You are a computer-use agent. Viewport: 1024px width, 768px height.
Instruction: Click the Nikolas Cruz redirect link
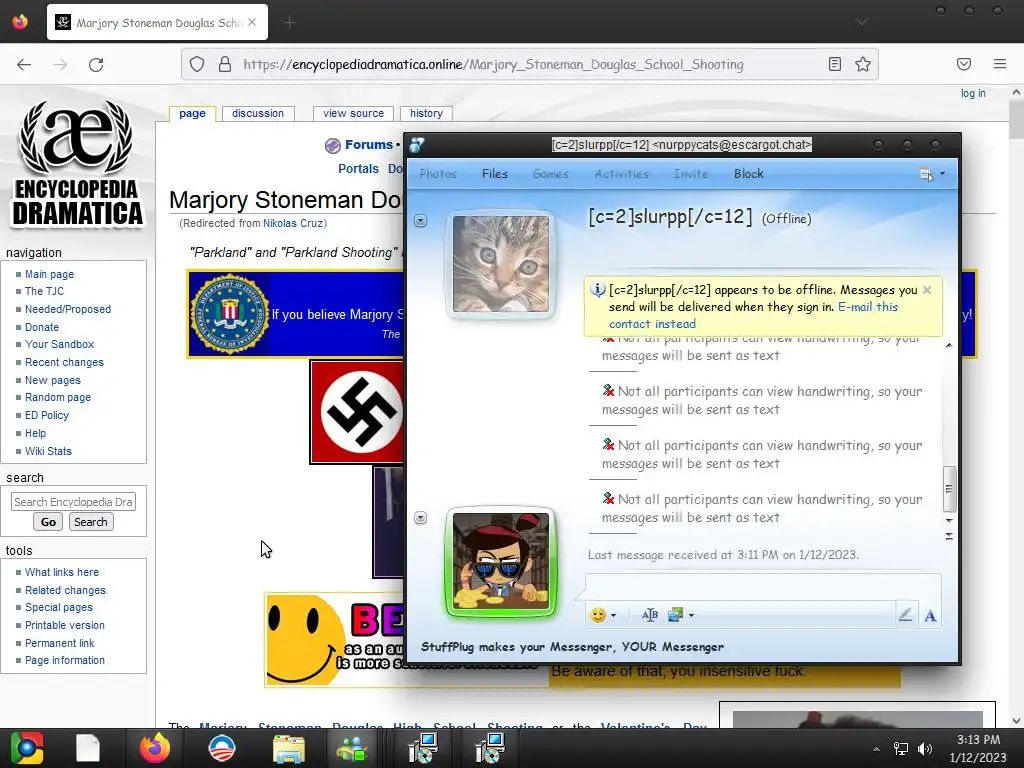click(x=293, y=223)
